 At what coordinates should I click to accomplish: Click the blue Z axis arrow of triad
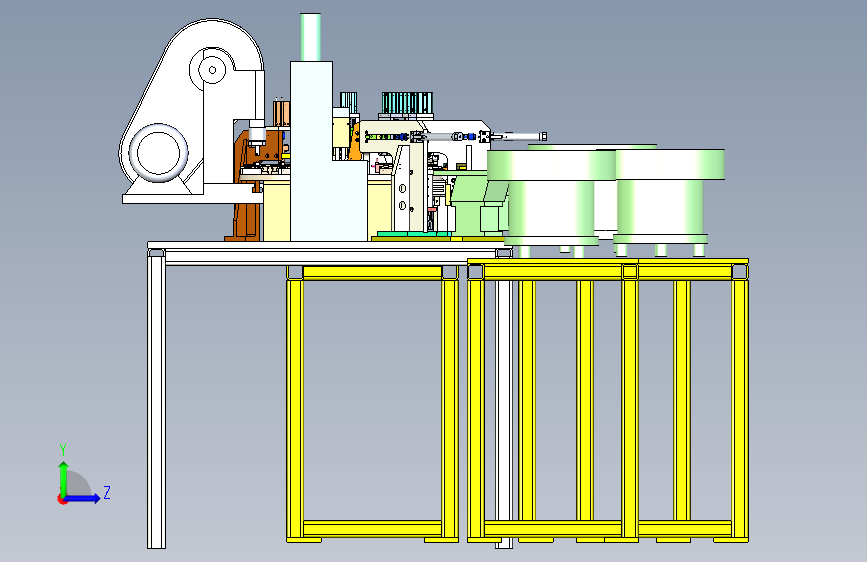click(83, 498)
